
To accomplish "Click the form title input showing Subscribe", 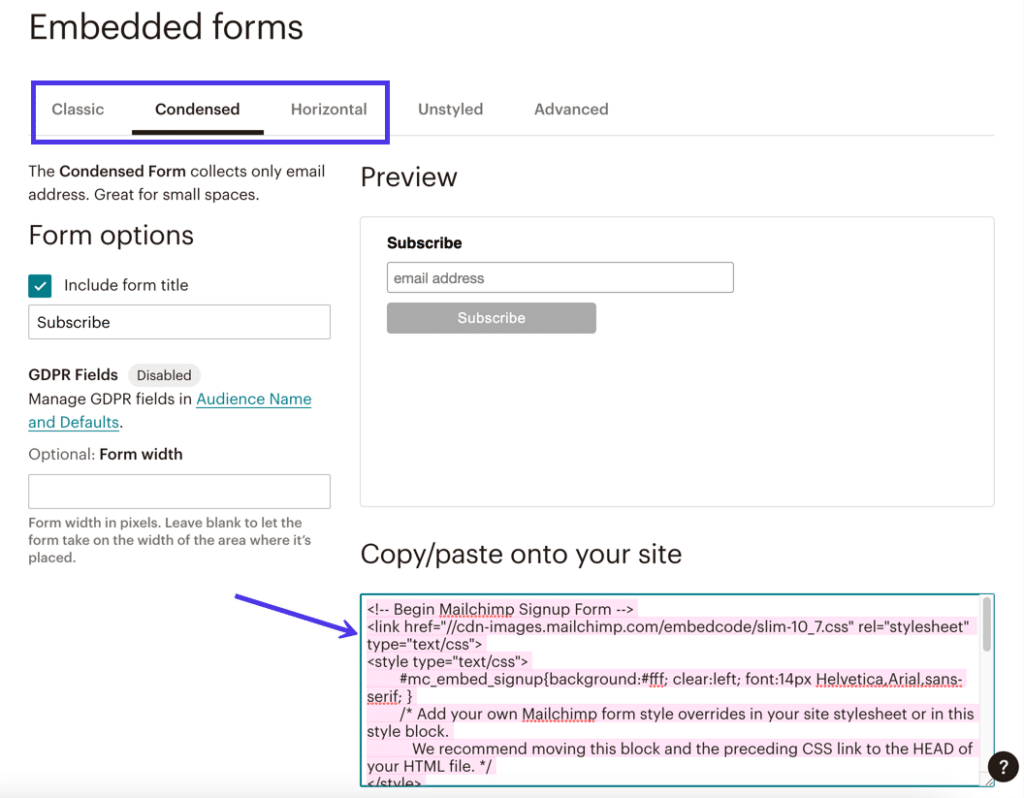I will click(179, 322).
